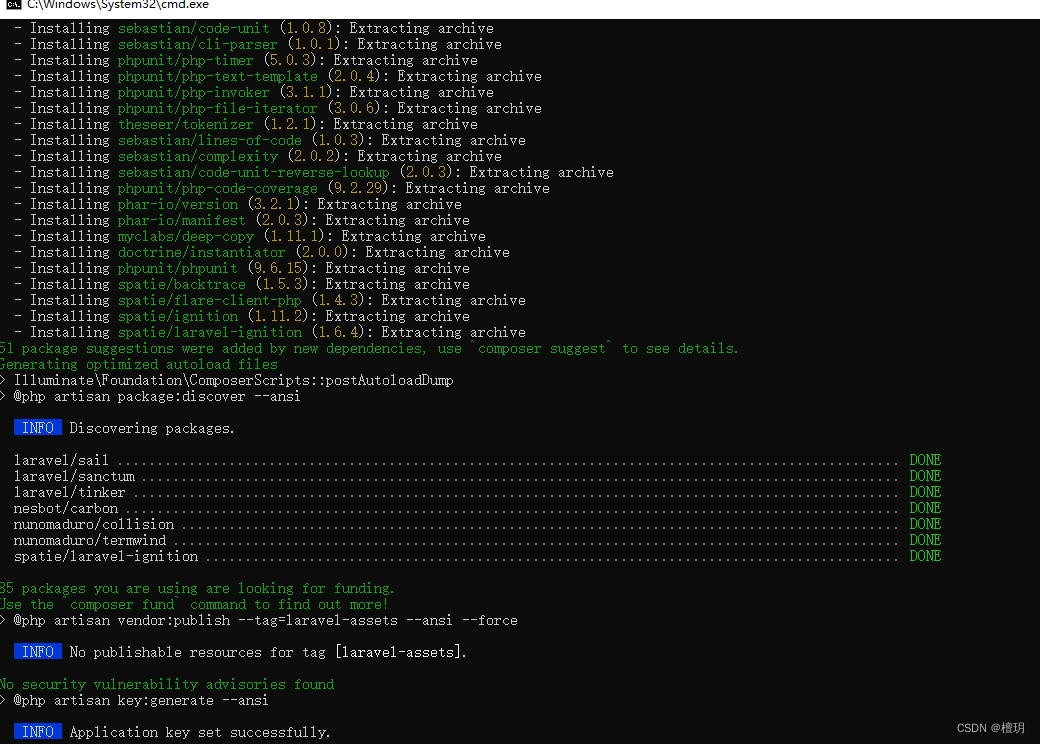Select the CSDN watermark logo
1040x744 pixels.
[x=988, y=728]
